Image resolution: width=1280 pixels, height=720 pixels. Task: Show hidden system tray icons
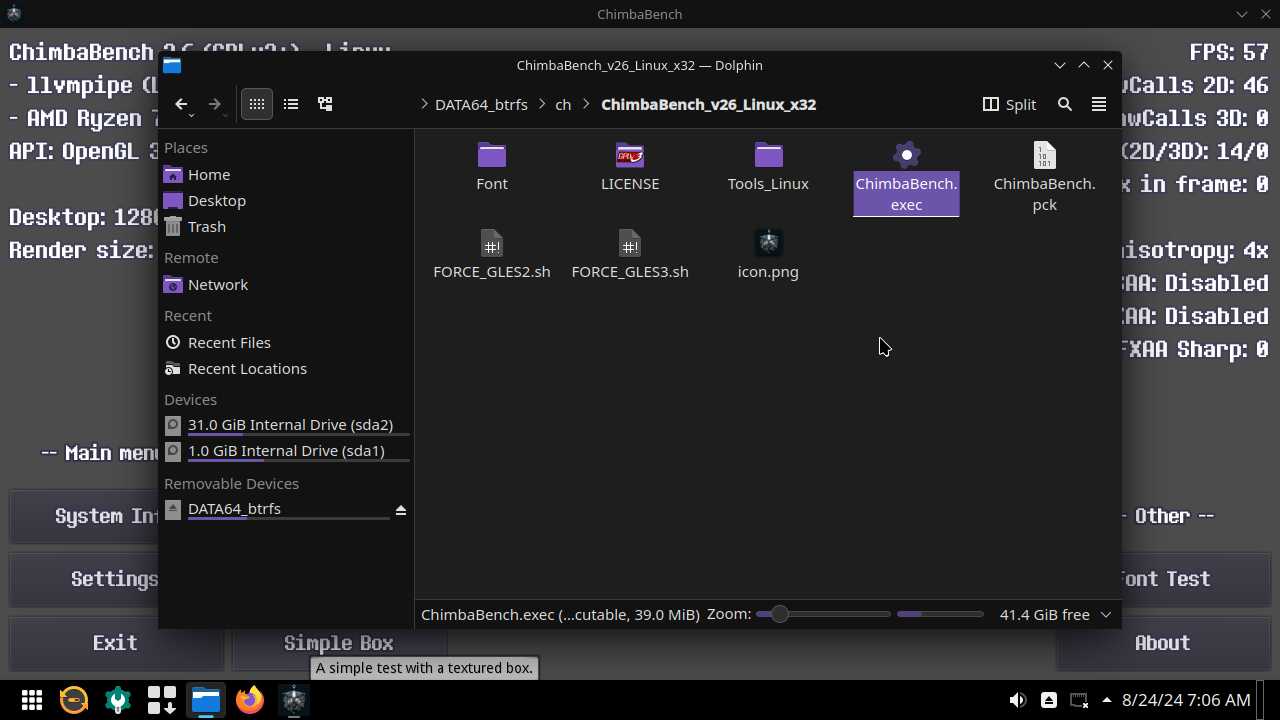(1106, 700)
